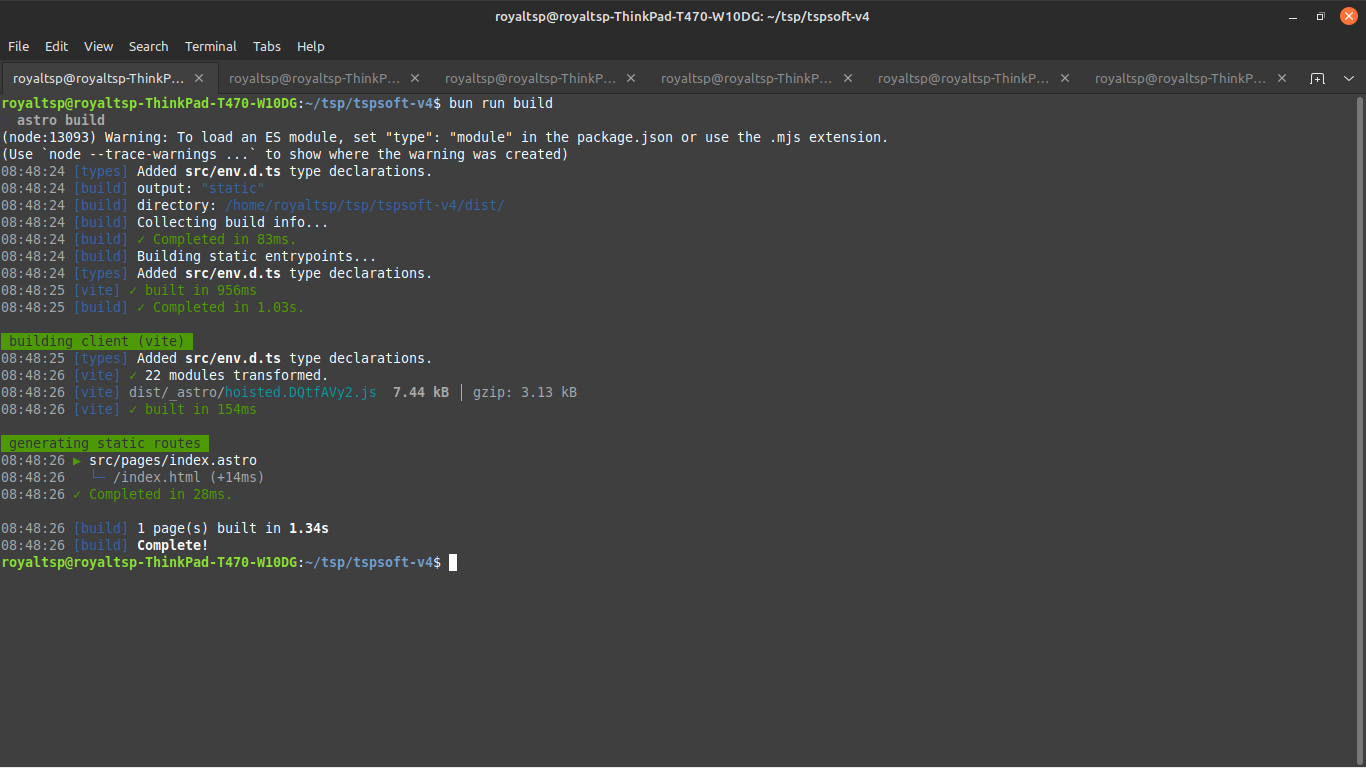Open the Terminal menu
This screenshot has width=1366, height=768.
(211, 46)
